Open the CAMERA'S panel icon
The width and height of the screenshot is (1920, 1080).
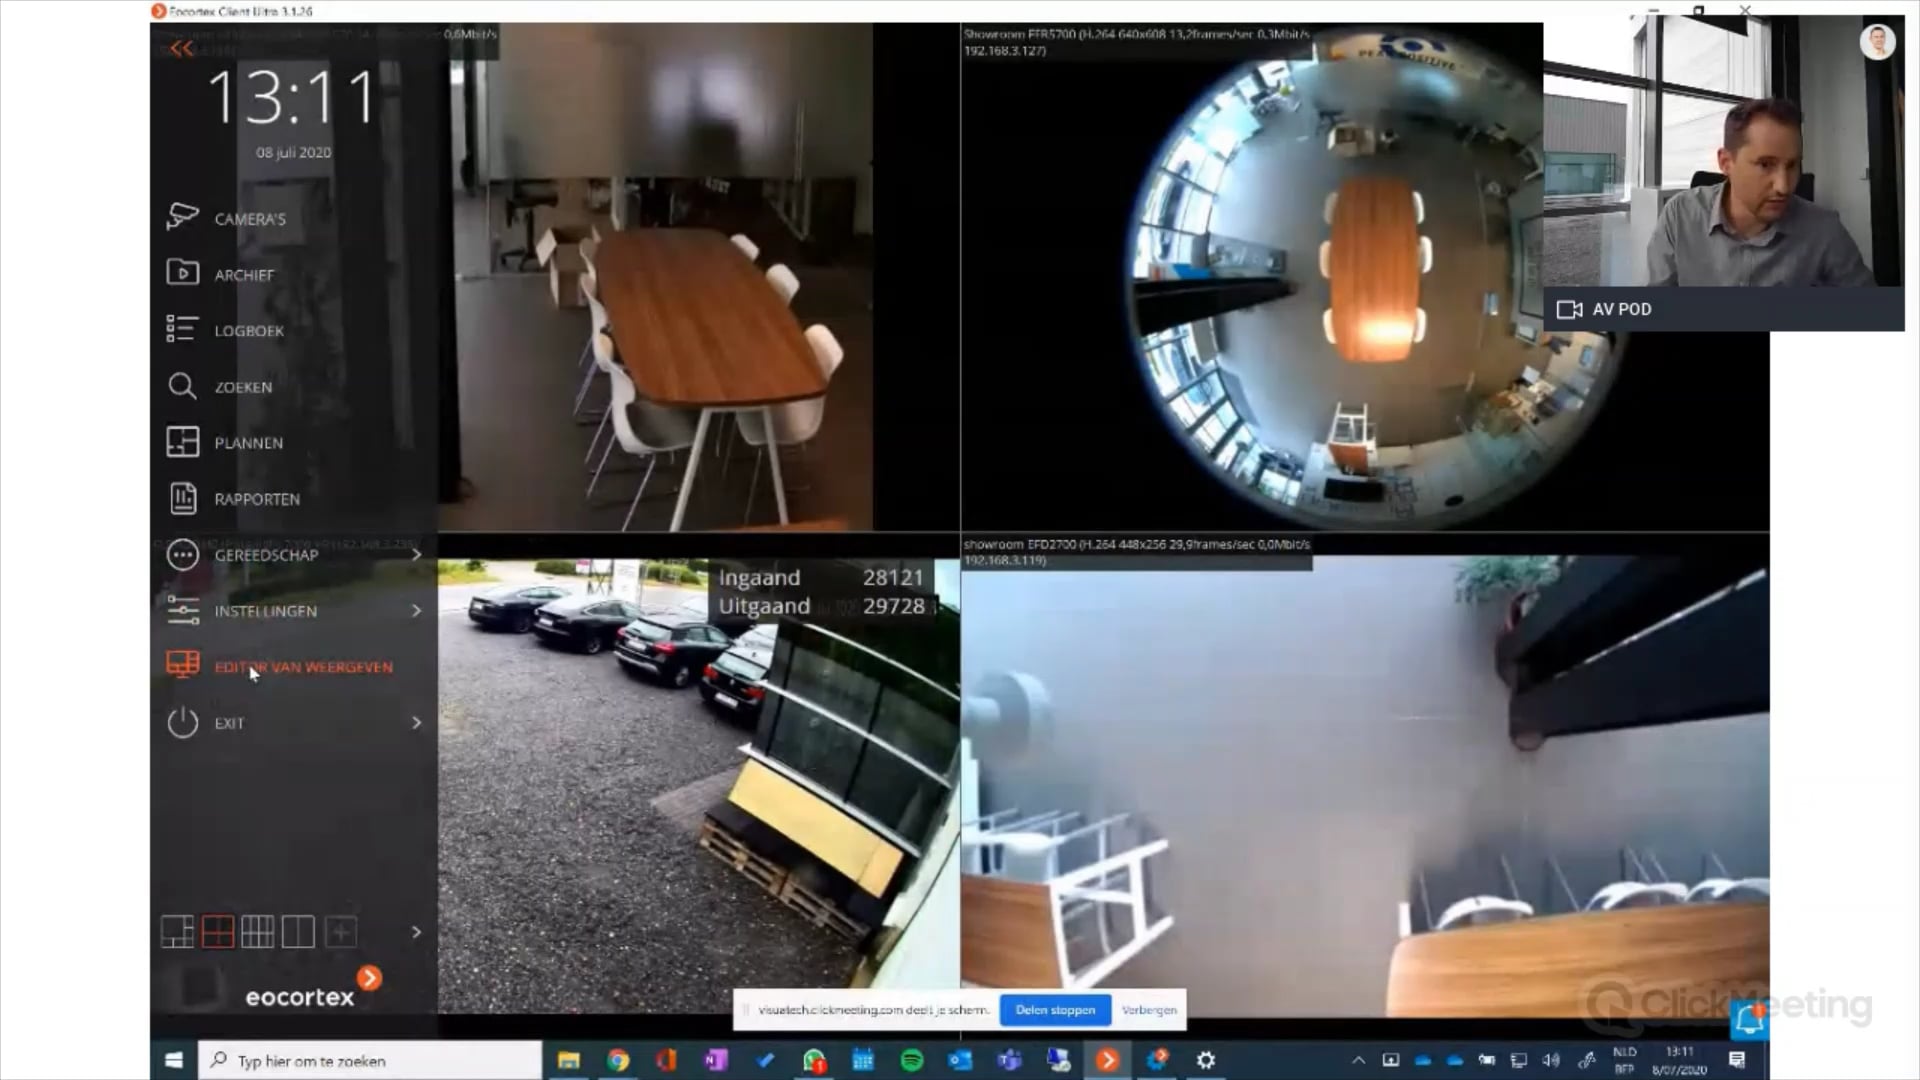[x=183, y=217]
